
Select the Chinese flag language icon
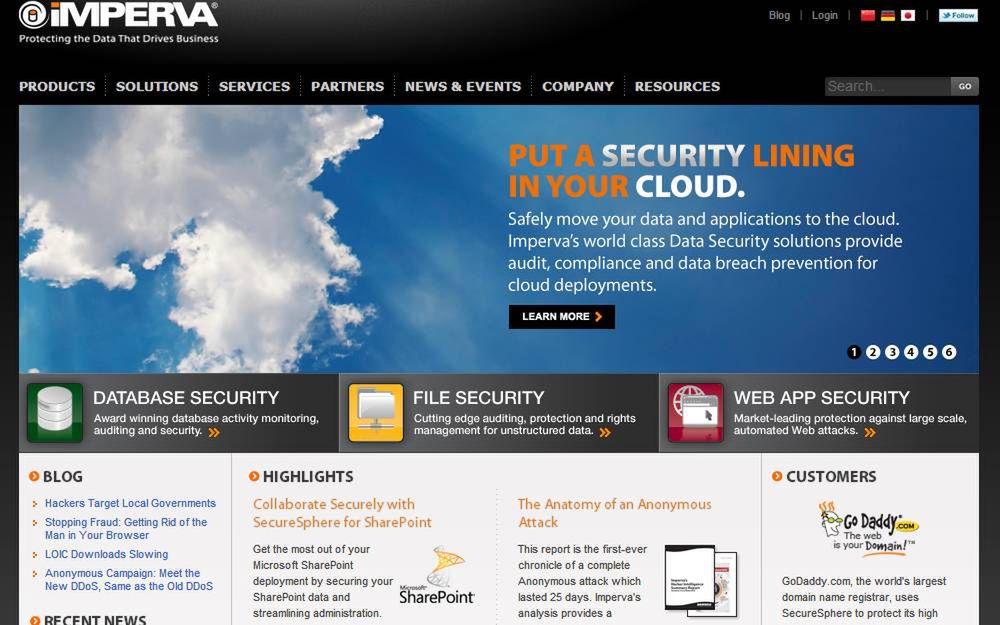click(867, 15)
